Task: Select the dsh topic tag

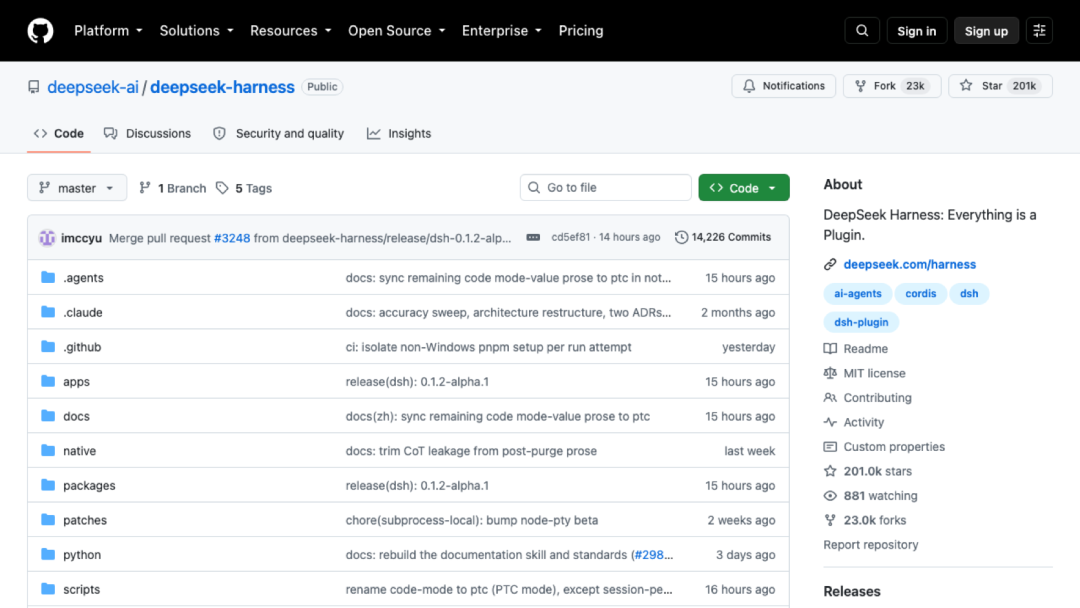Action: 969,293
